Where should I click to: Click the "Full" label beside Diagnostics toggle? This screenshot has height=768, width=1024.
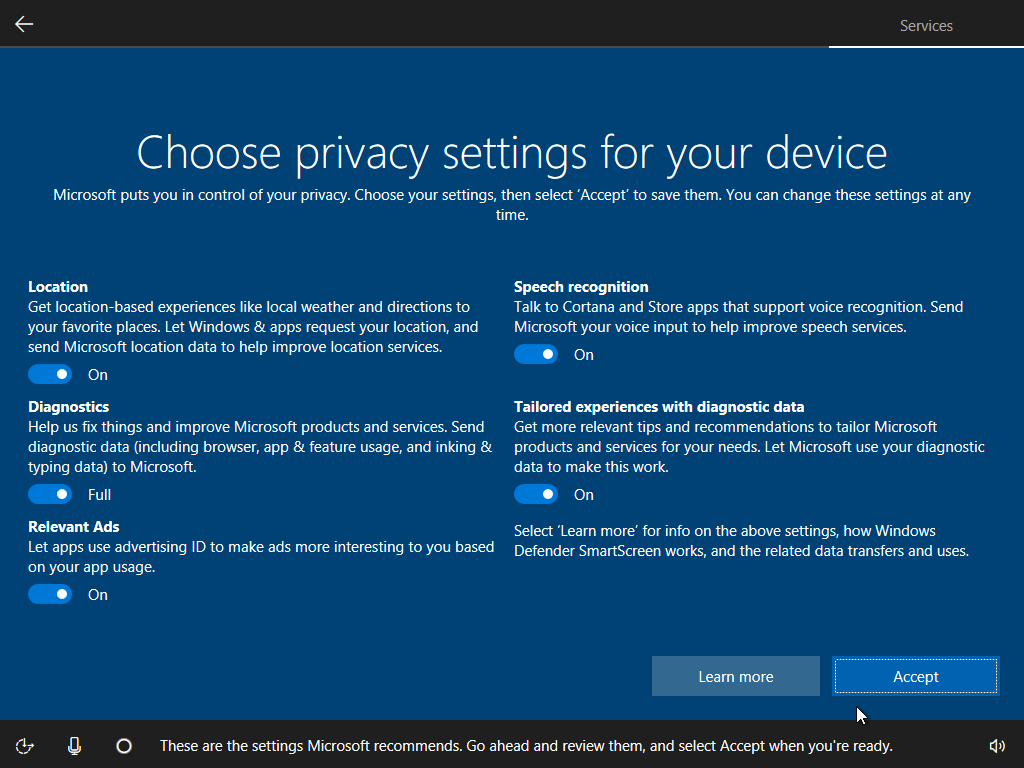tap(99, 494)
